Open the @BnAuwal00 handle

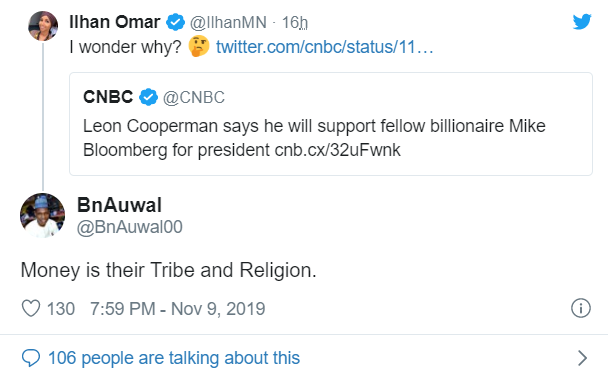point(130,227)
